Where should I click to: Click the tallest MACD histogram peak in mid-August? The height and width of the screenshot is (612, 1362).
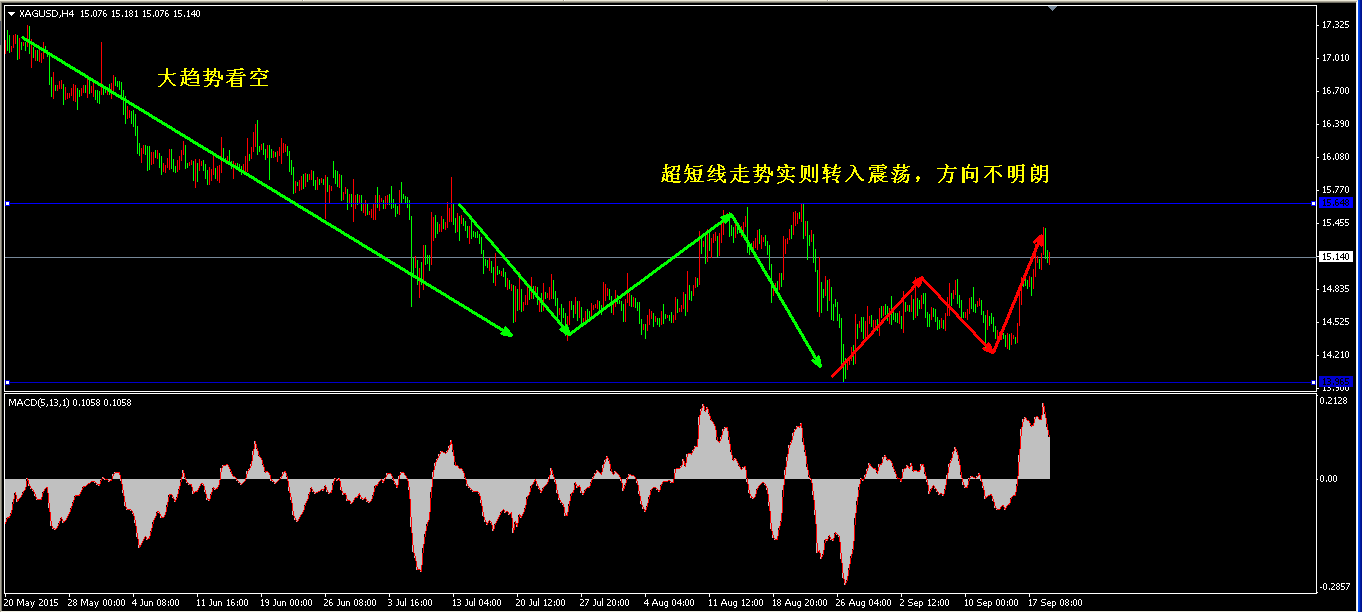[x=704, y=407]
